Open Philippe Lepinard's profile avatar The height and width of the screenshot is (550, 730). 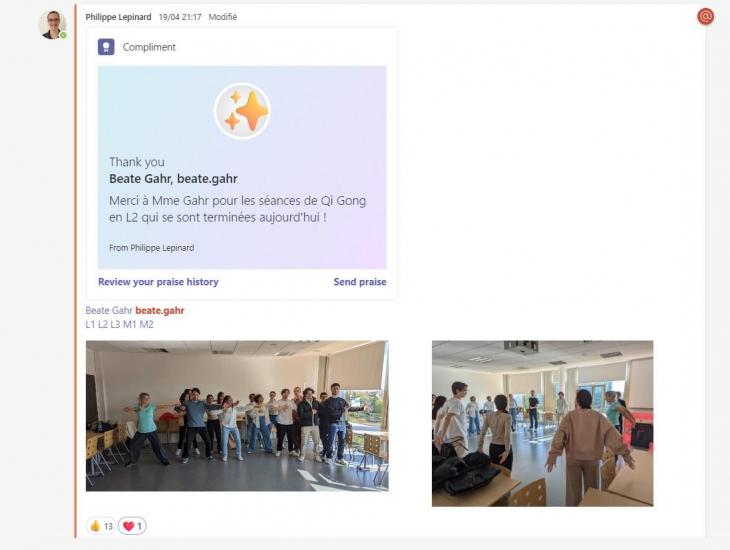(52, 25)
